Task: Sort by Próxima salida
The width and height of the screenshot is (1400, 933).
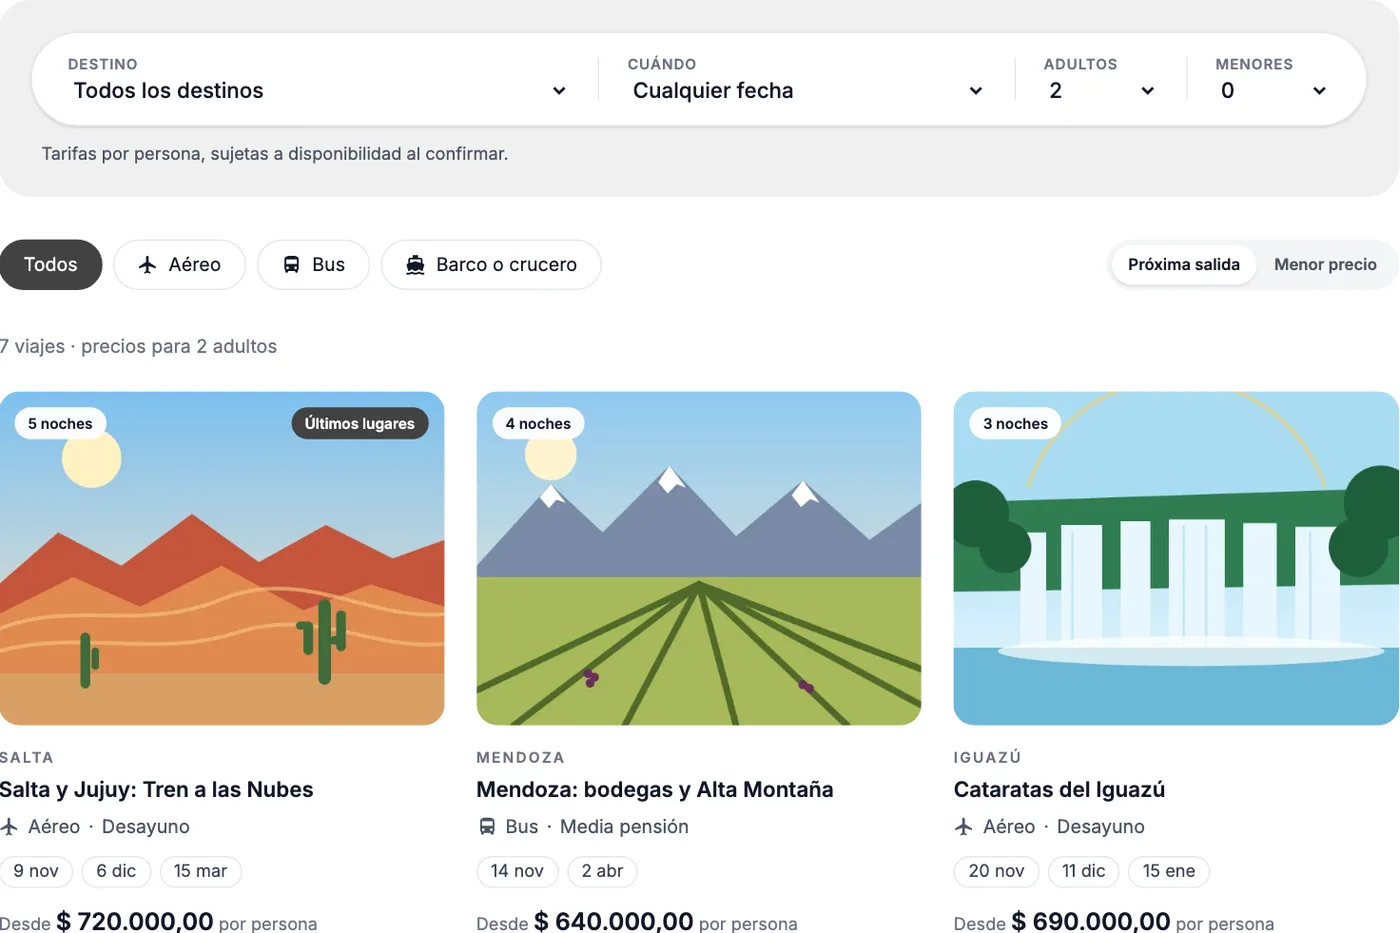Action: (1184, 265)
